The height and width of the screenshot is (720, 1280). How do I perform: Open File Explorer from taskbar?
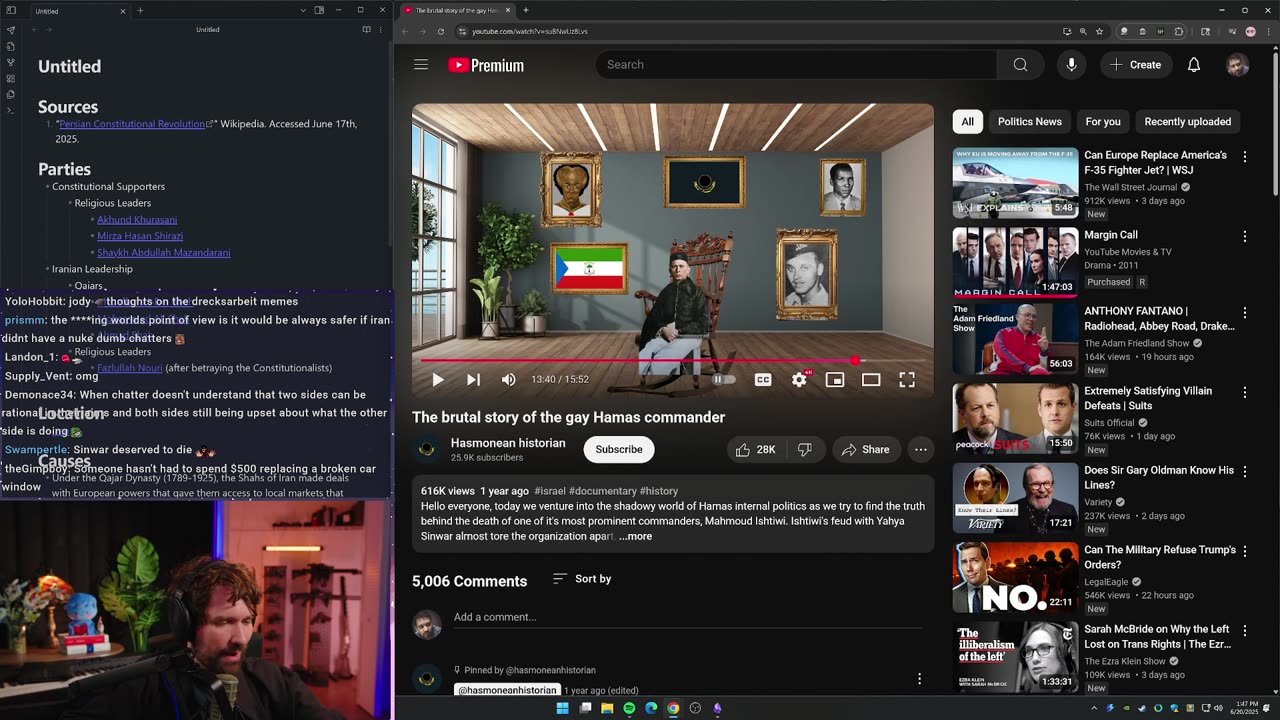pos(607,708)
